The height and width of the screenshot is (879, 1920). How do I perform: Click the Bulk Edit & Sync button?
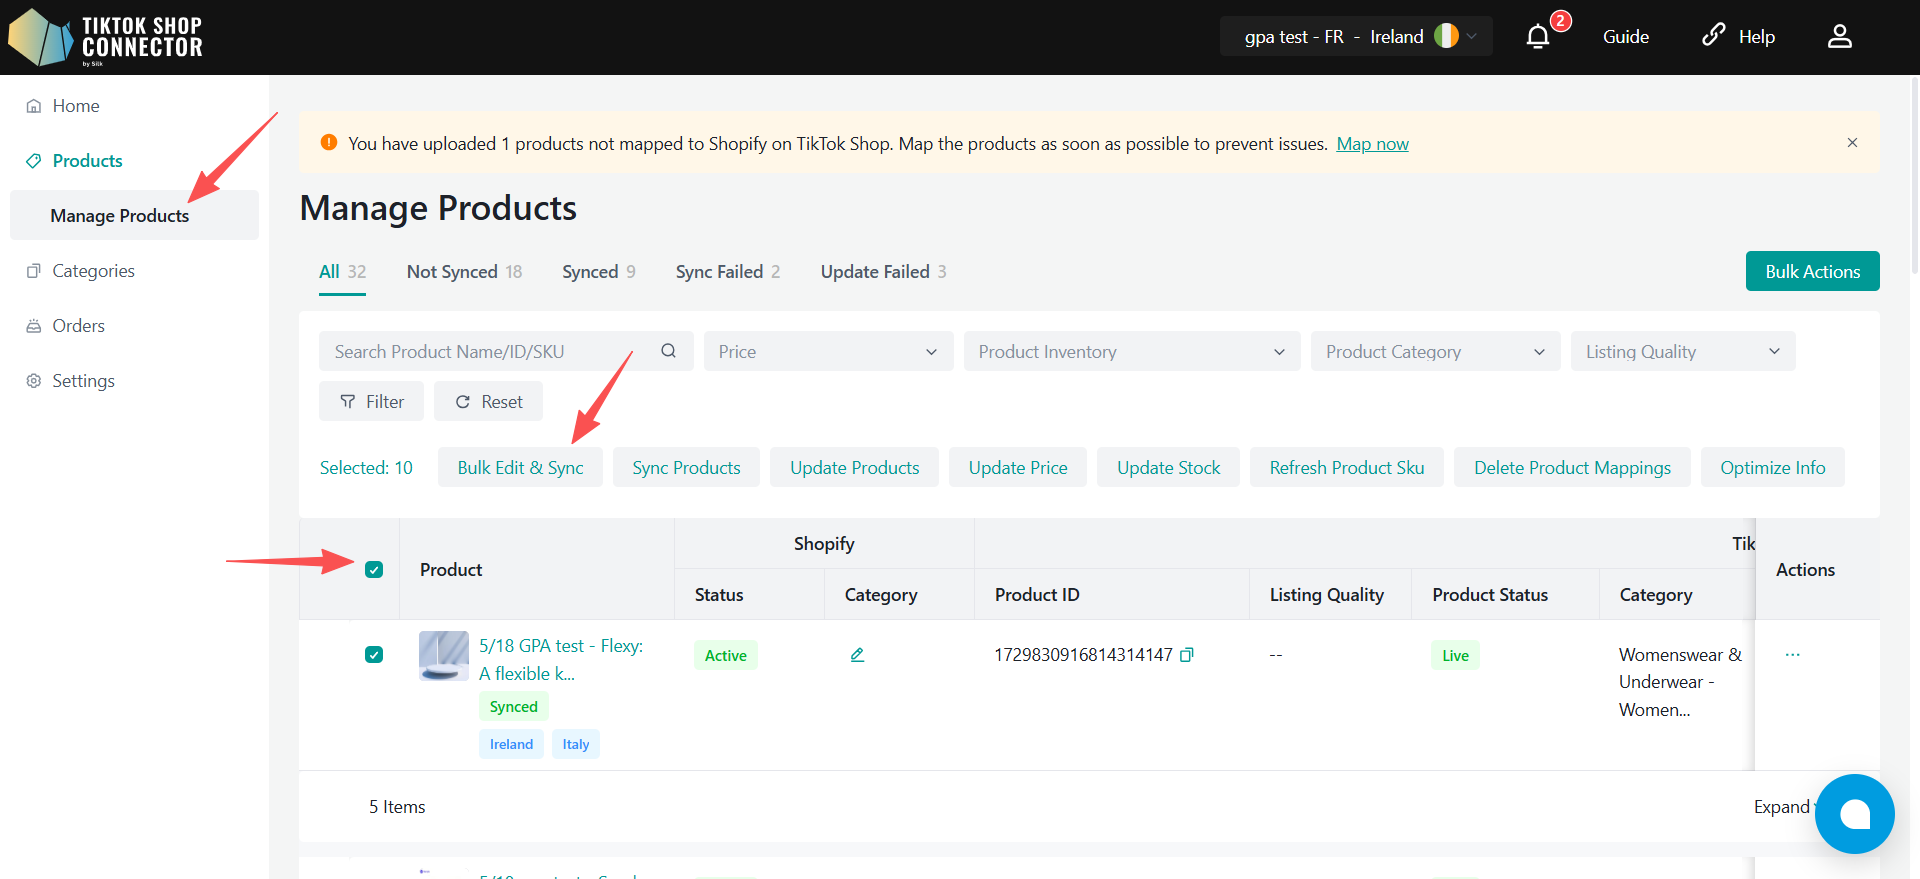520,467
